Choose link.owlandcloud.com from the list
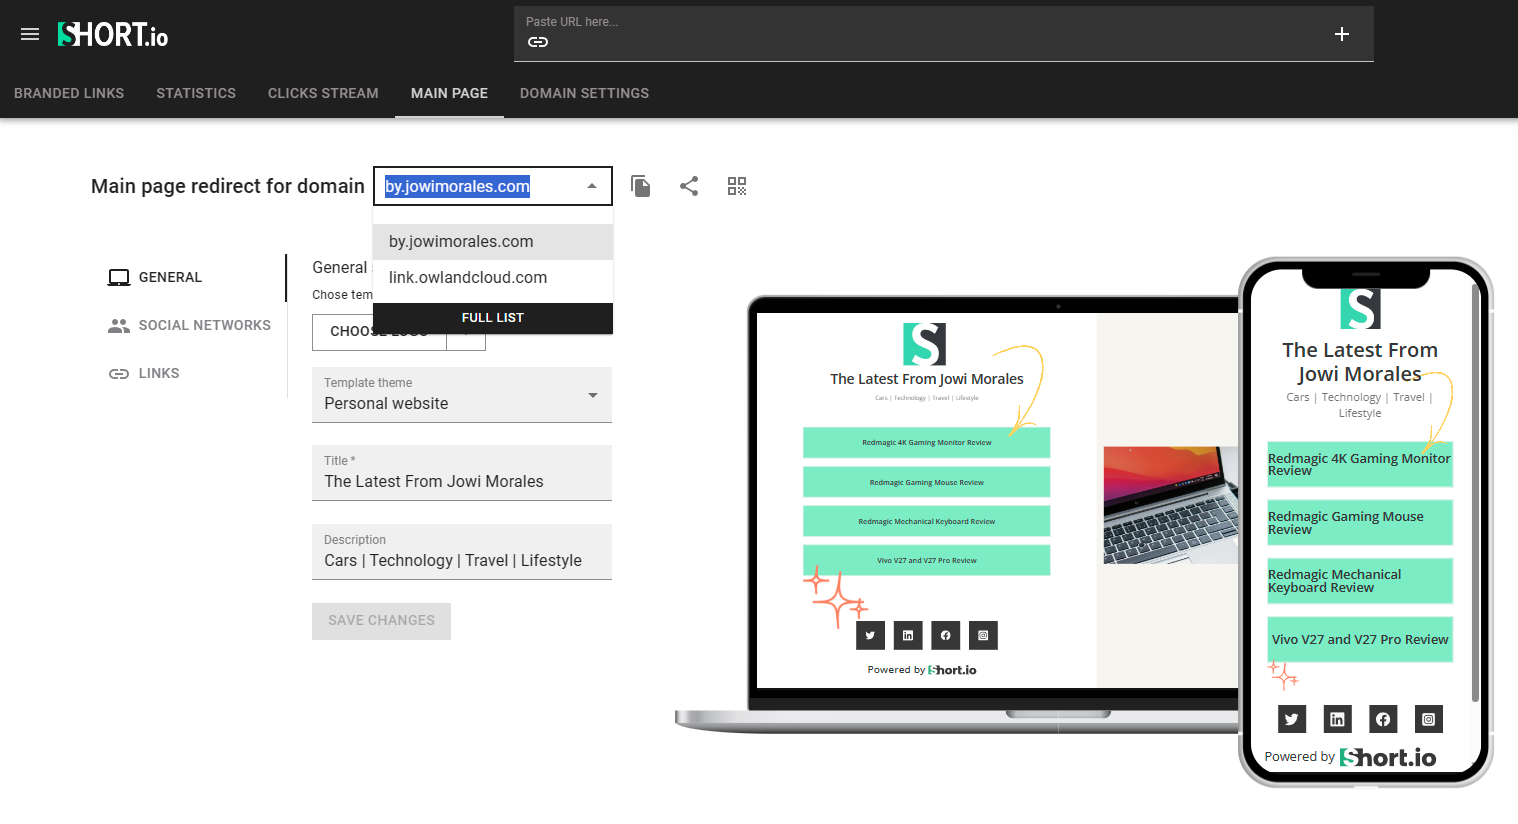Viewport: 1518px width, 824px height. (493, 278)
